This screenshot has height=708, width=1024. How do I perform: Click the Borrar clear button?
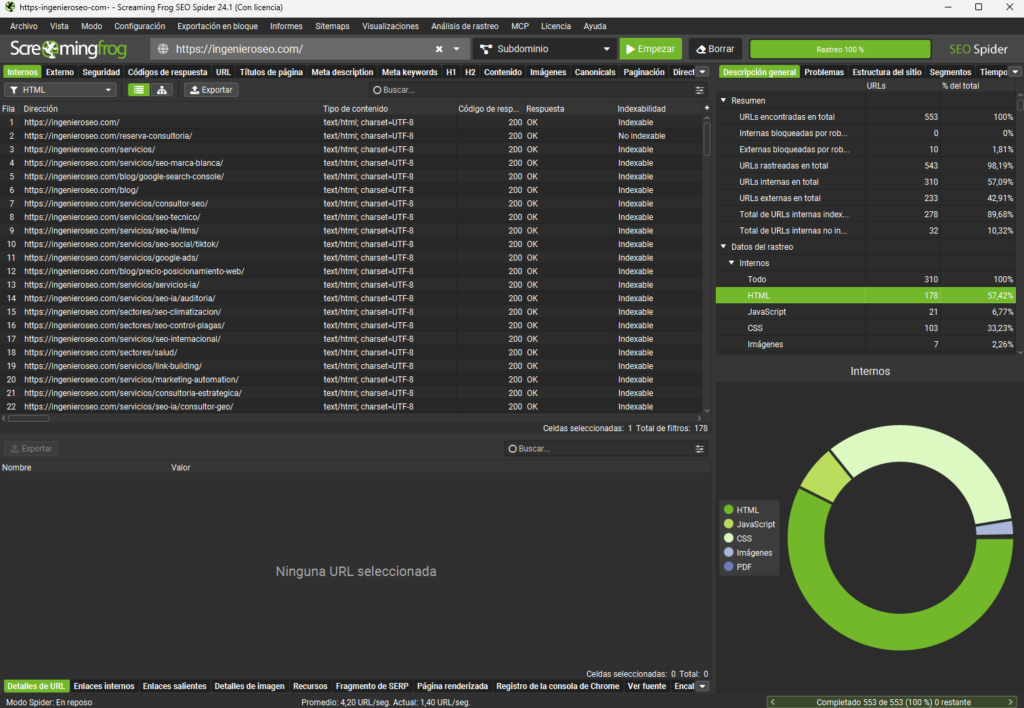pyautogui.click(x=715, y=49)
